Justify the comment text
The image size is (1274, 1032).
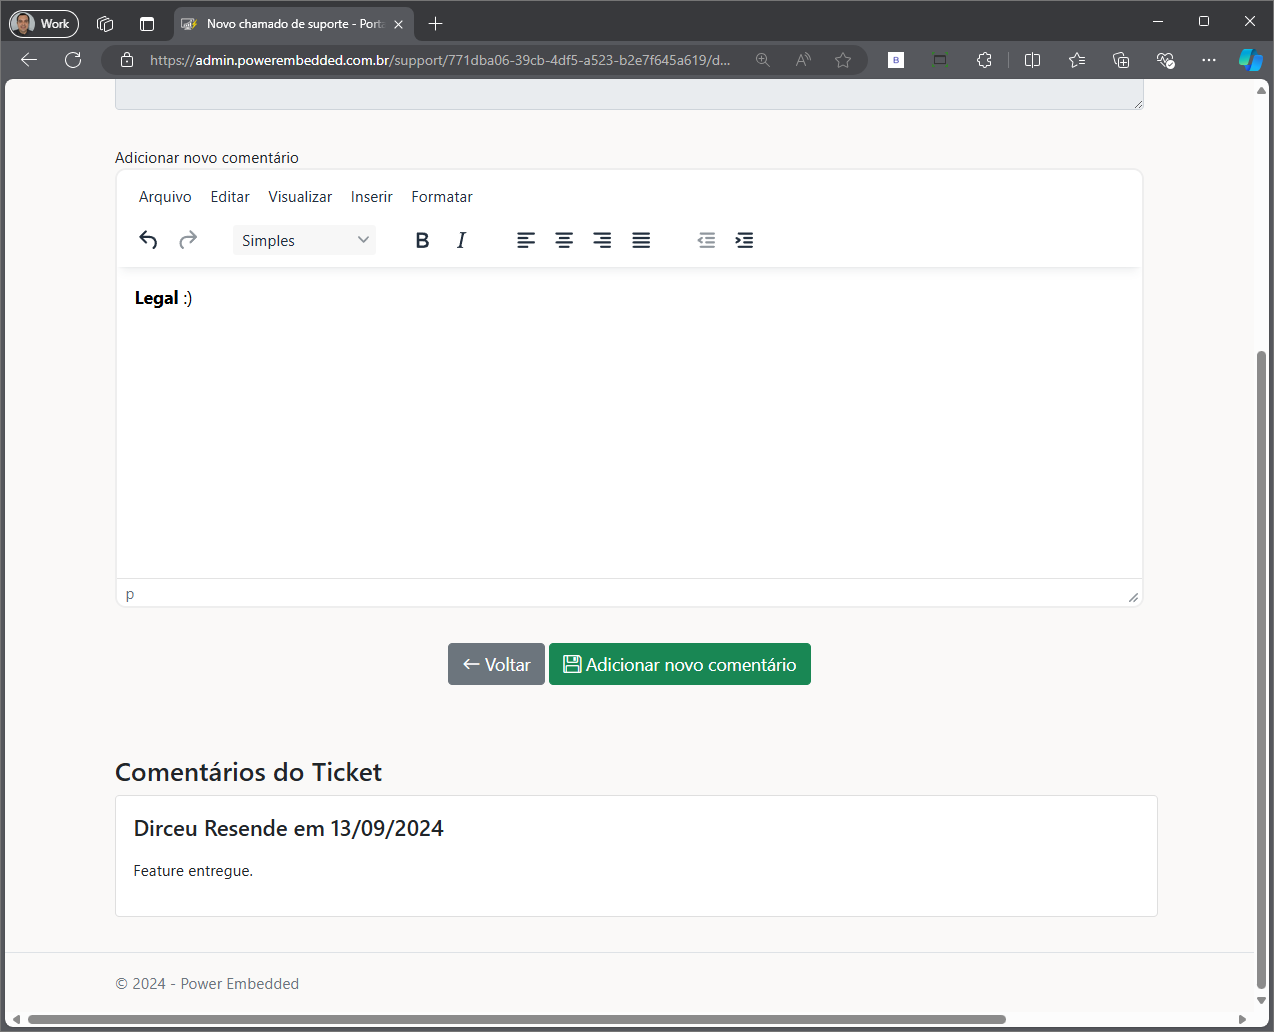point(641,240)
